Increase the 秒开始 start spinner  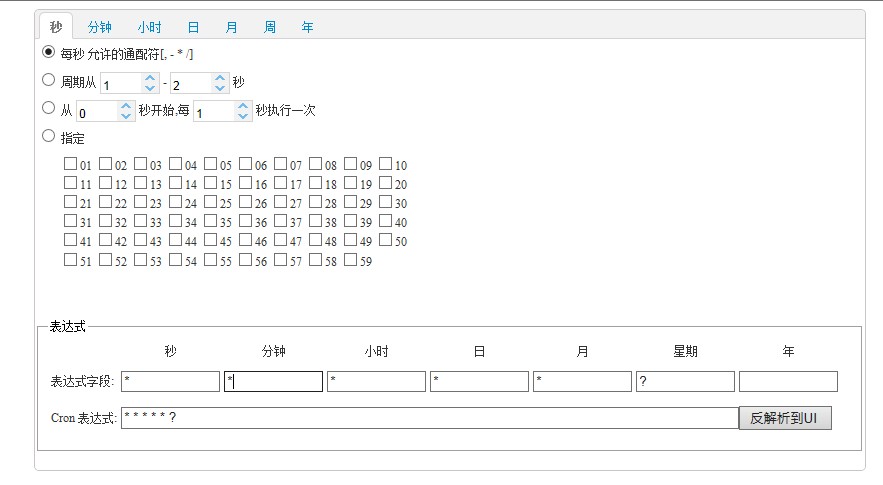[x=126, y=106]
